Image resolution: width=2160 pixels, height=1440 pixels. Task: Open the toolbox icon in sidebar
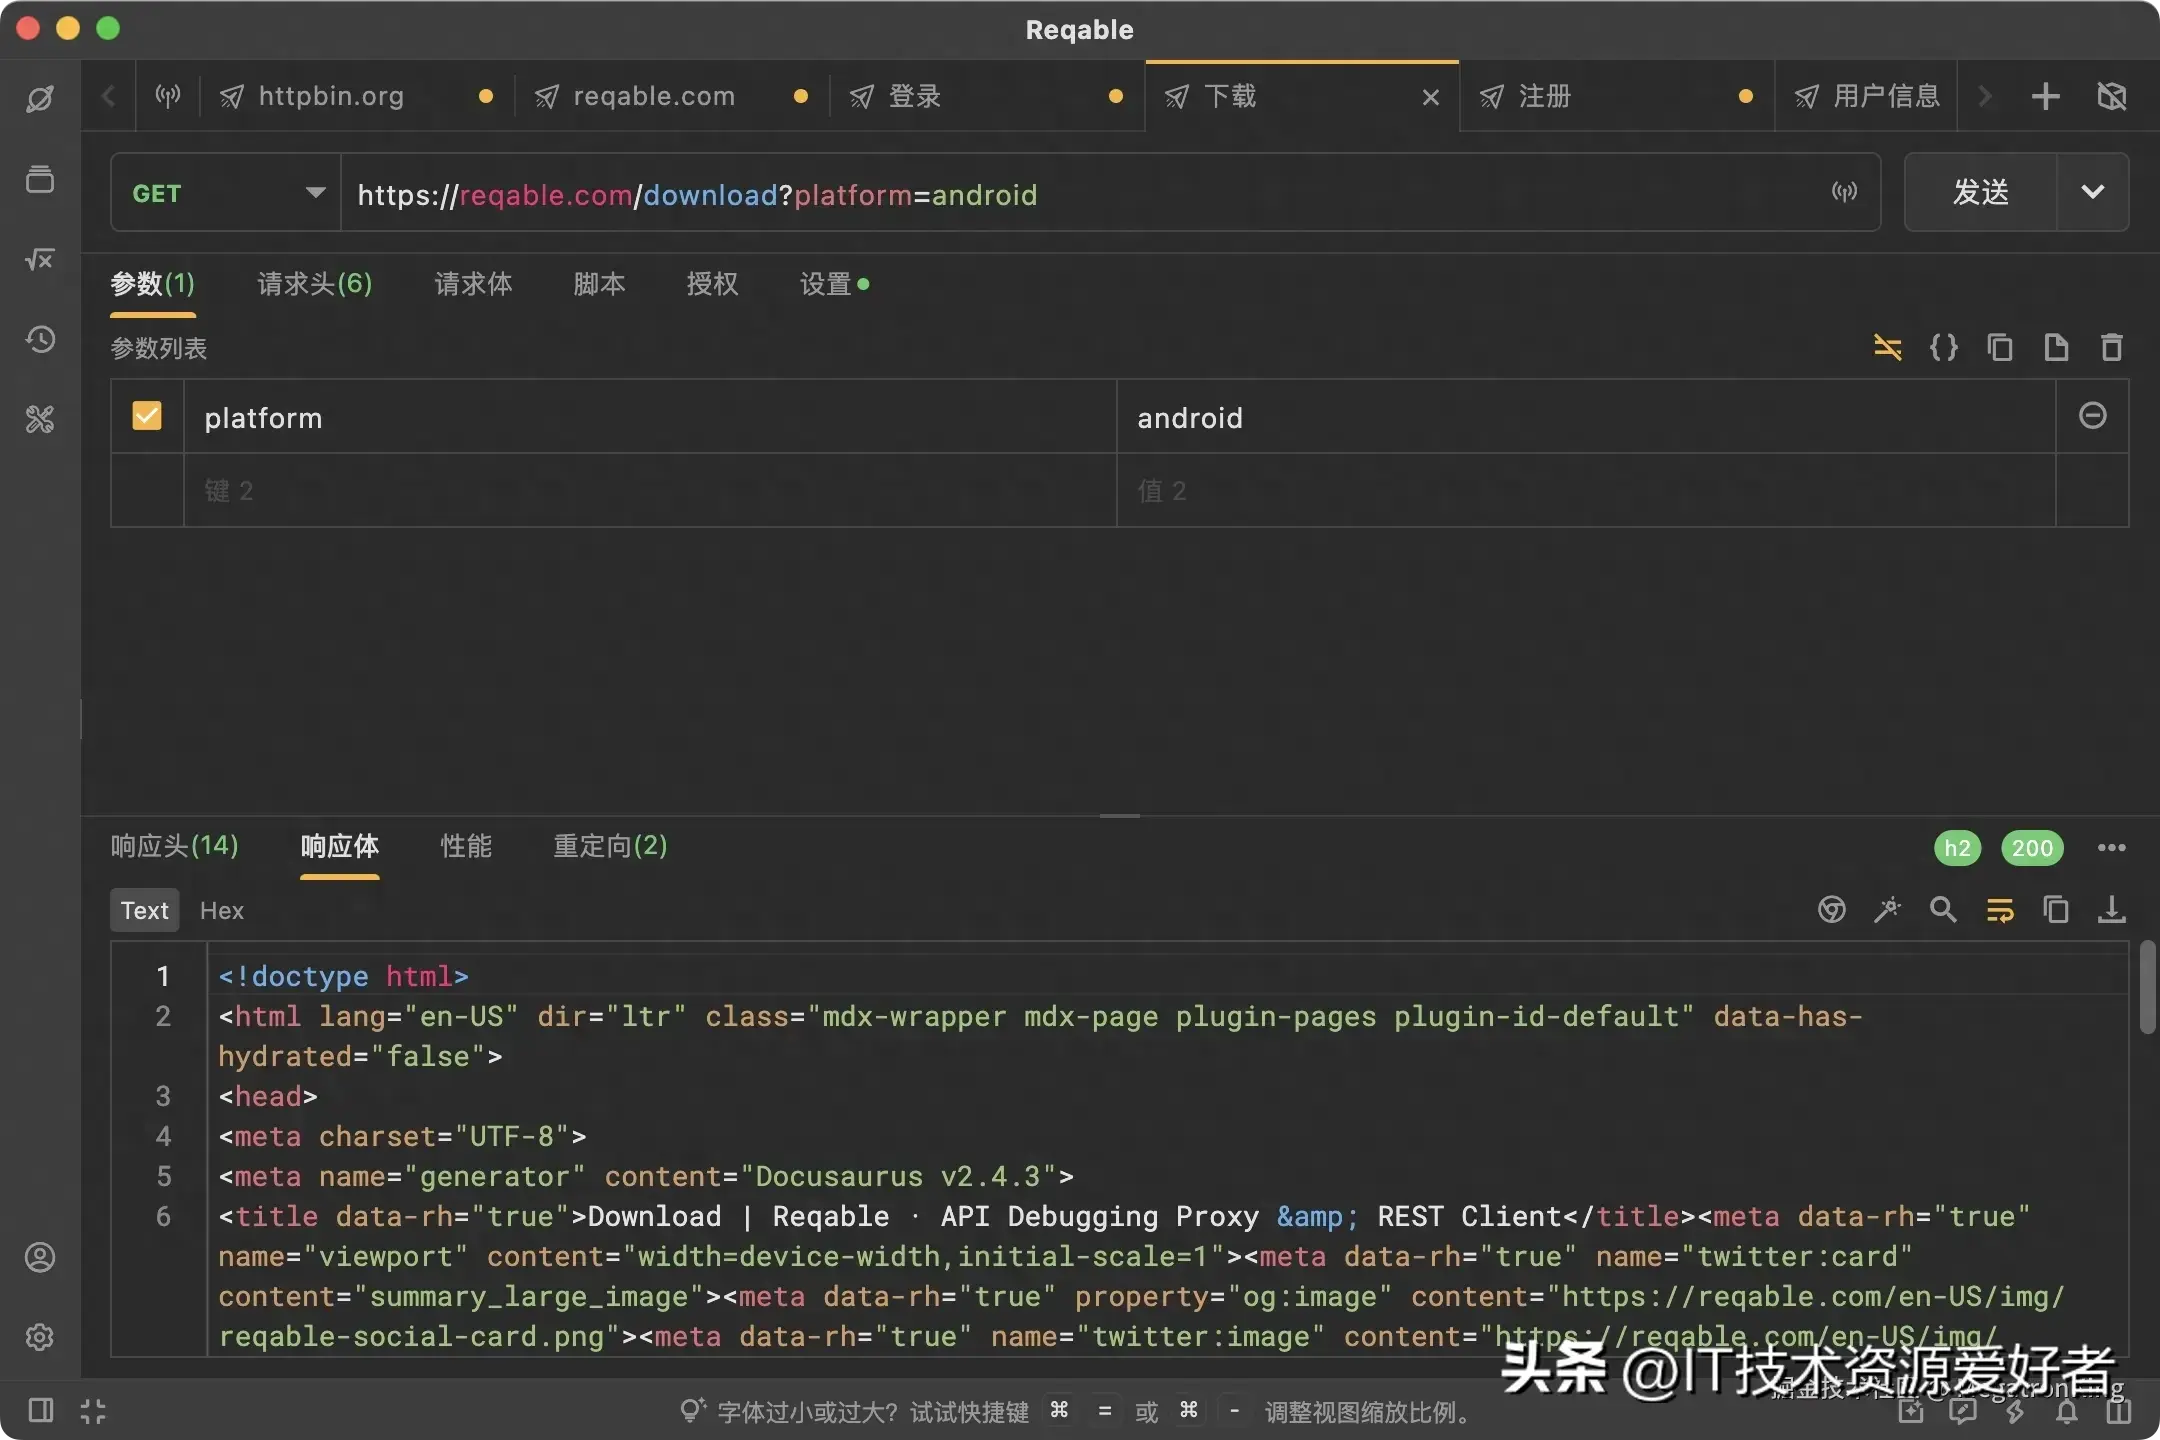(x=40, y=419)
